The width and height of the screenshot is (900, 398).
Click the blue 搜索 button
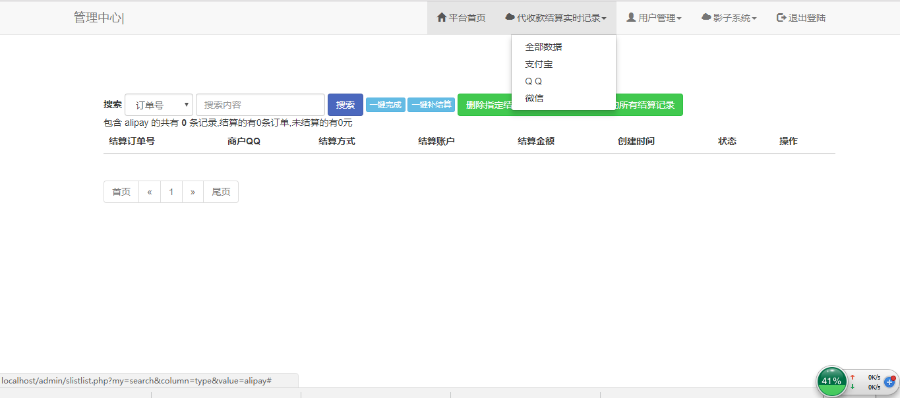[x=345, y=105]
